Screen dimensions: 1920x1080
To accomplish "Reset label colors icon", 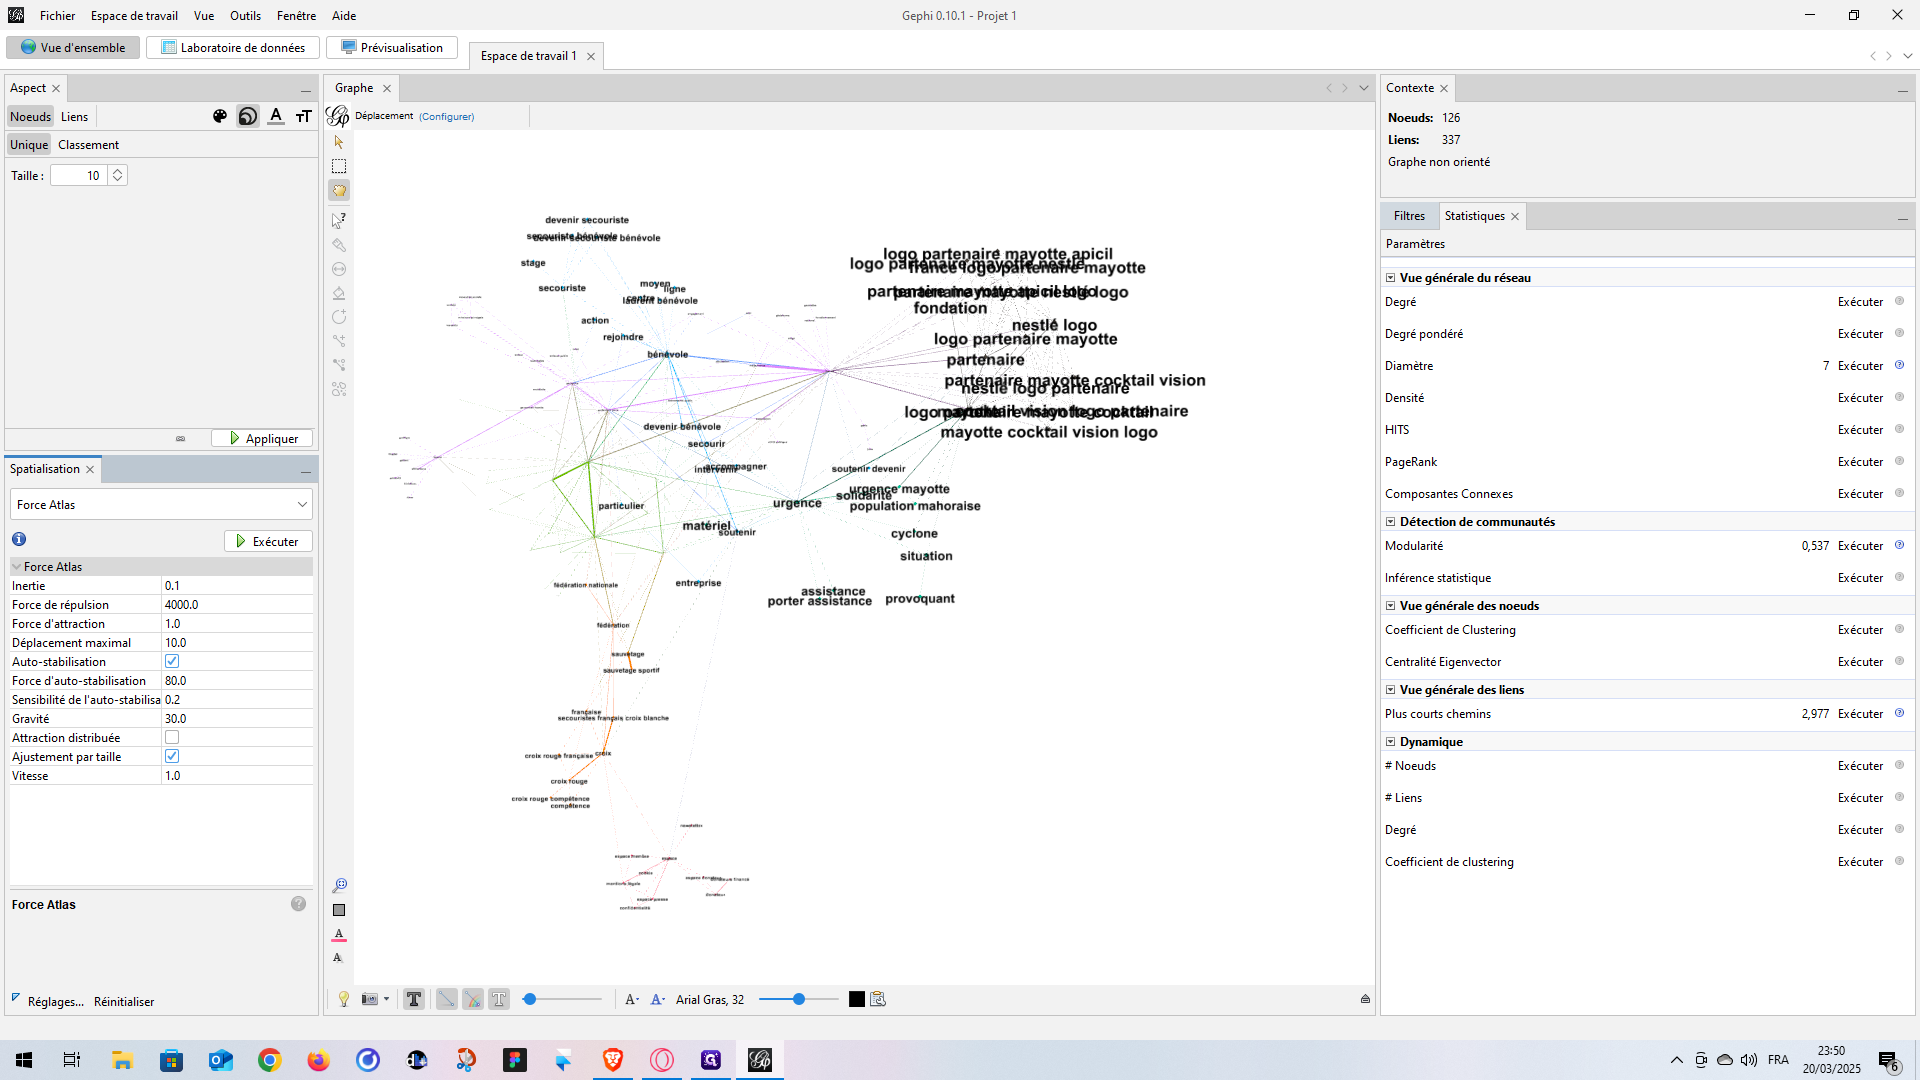I will pos(339,934).
